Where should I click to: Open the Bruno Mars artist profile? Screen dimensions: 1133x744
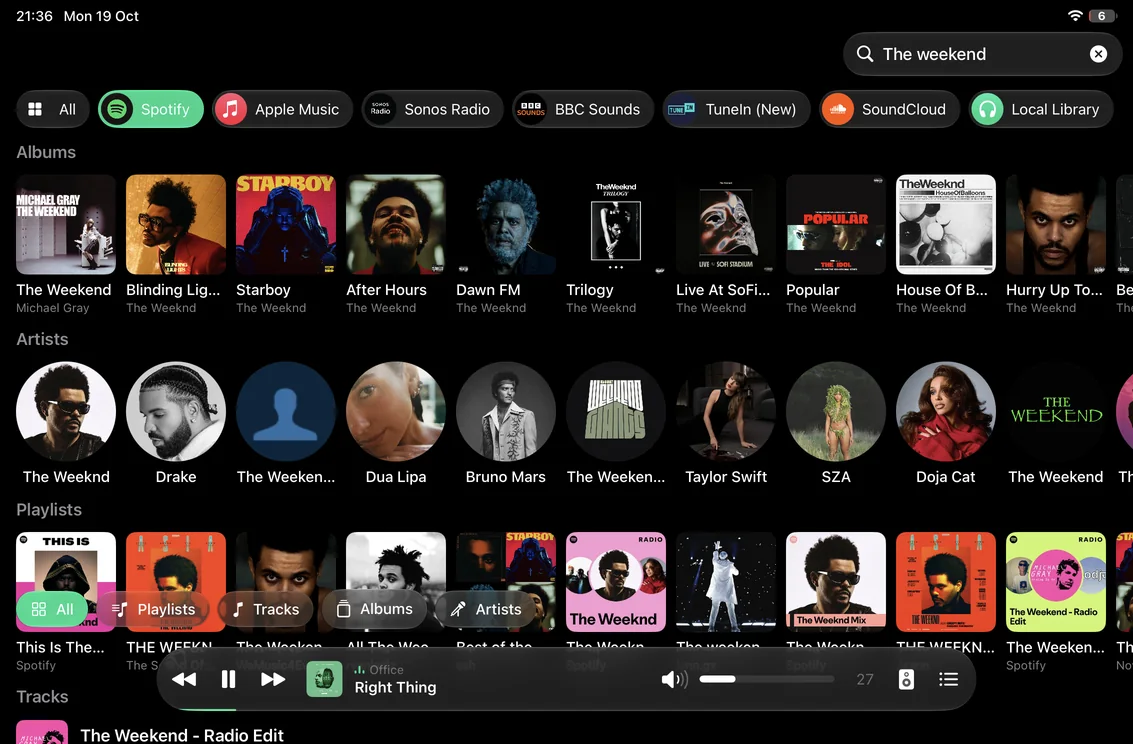(506, 412)
